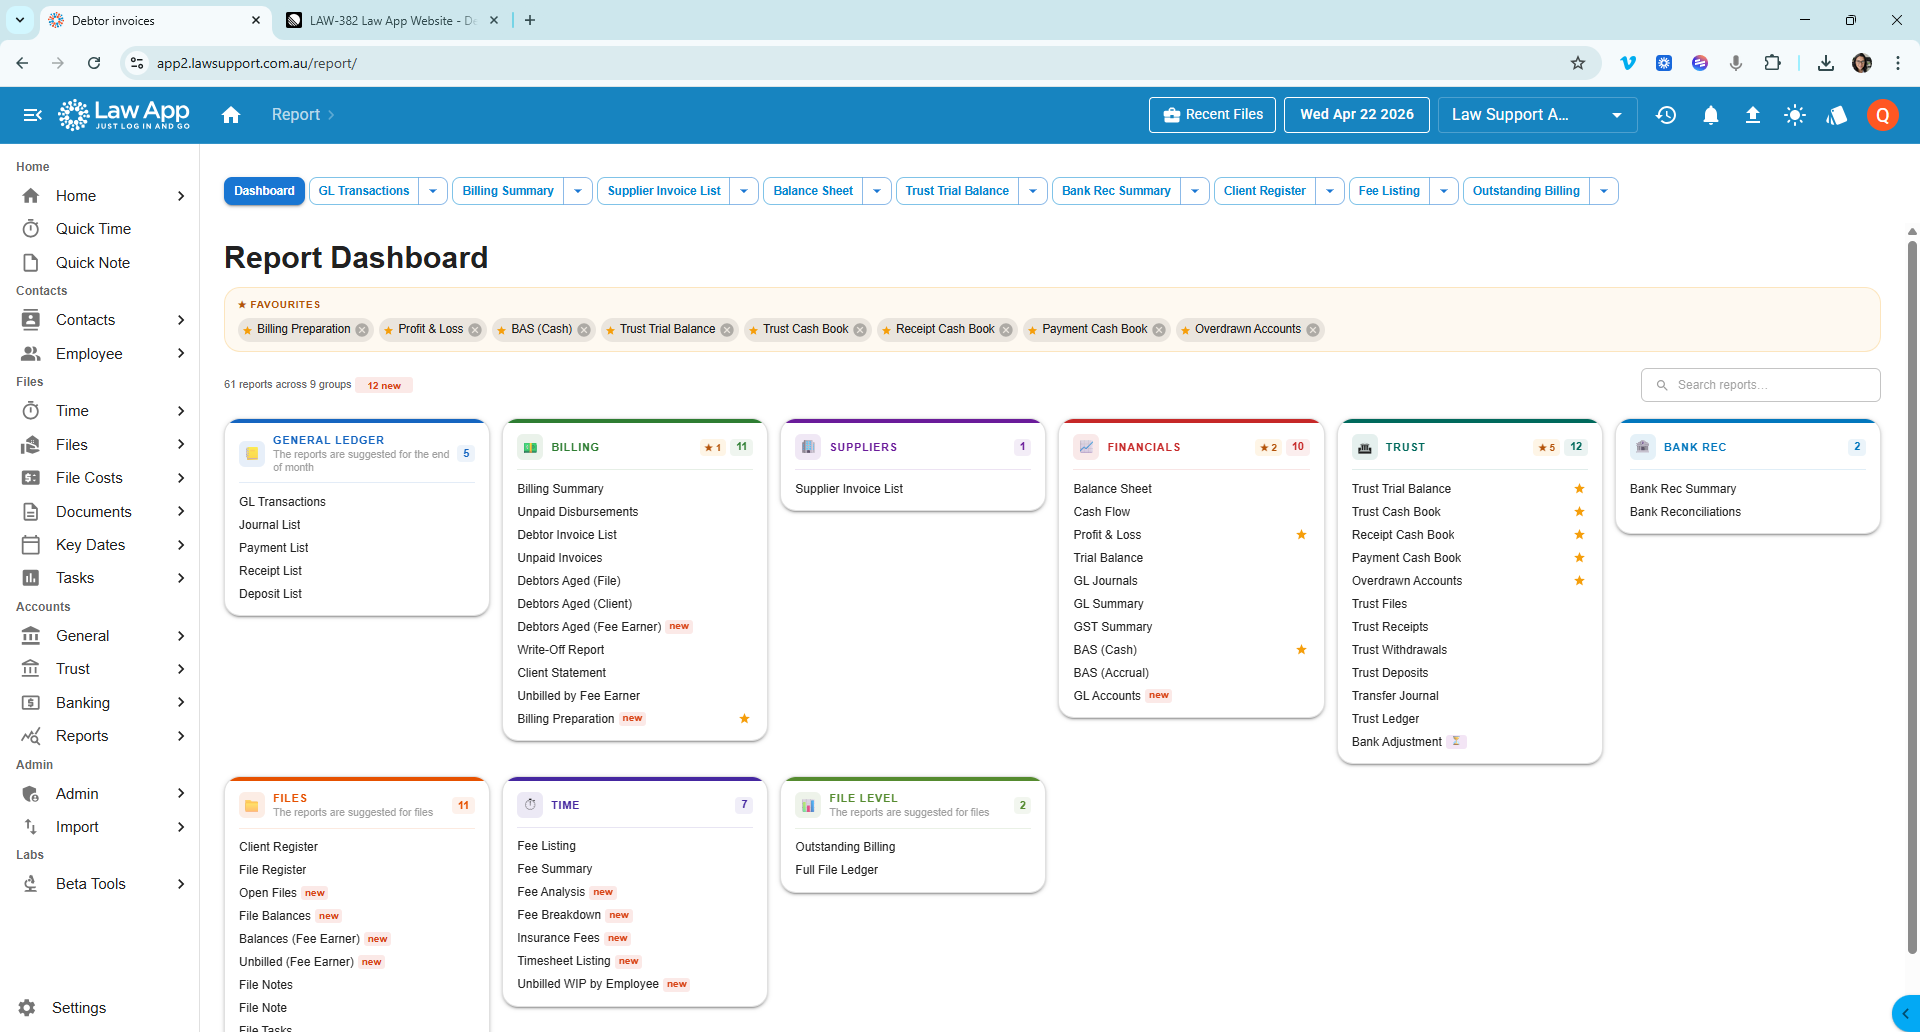Open the browser extensions puzzle icon
The image size is (1920, 1032).
[1772, 63]
